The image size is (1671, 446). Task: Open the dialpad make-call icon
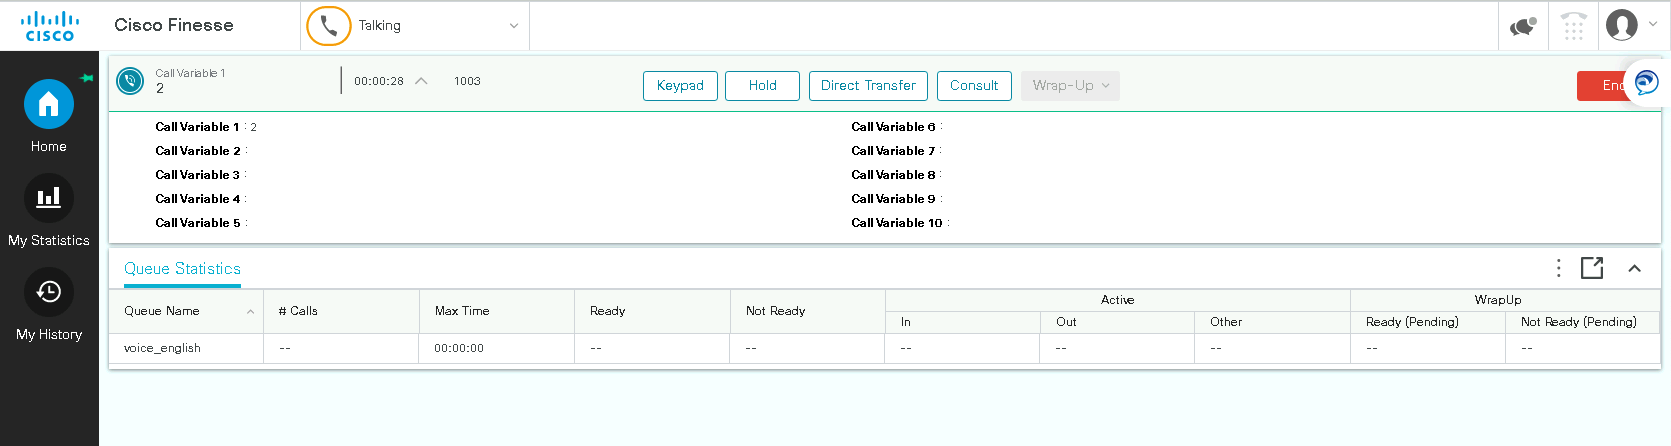(x=1573, y=26)
